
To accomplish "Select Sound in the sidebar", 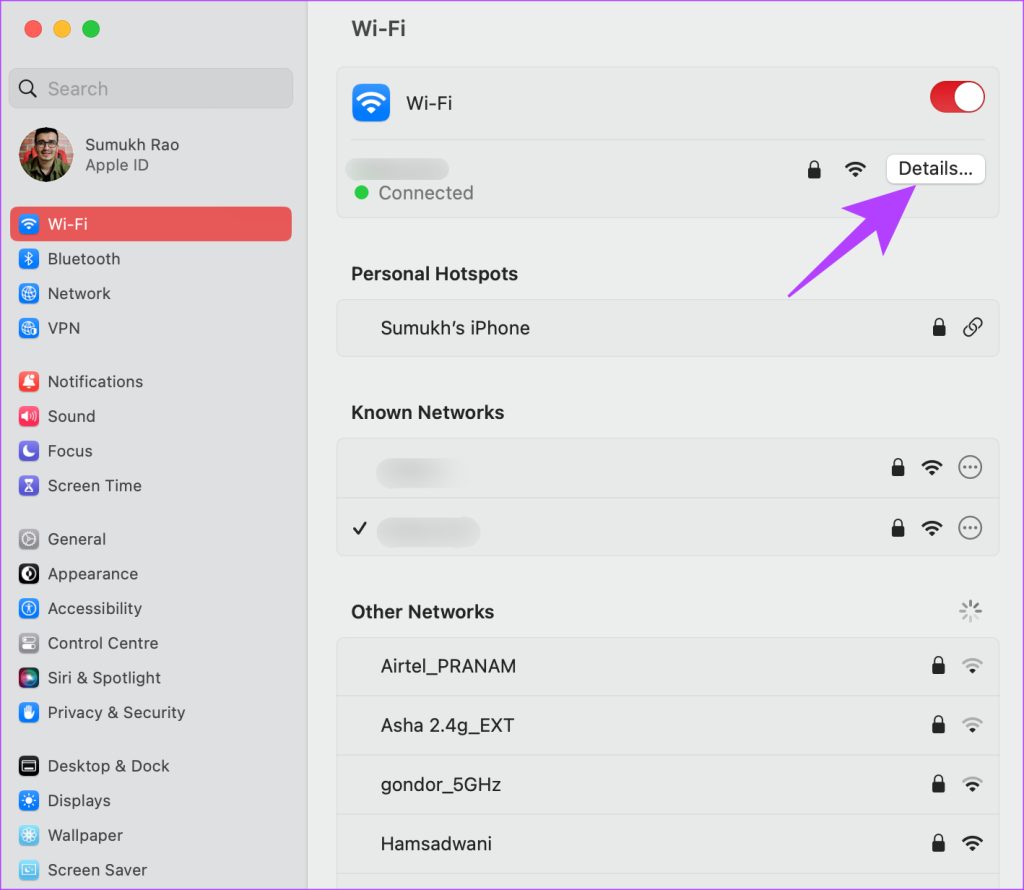I will pyautogui.click(x=71, y=416).
